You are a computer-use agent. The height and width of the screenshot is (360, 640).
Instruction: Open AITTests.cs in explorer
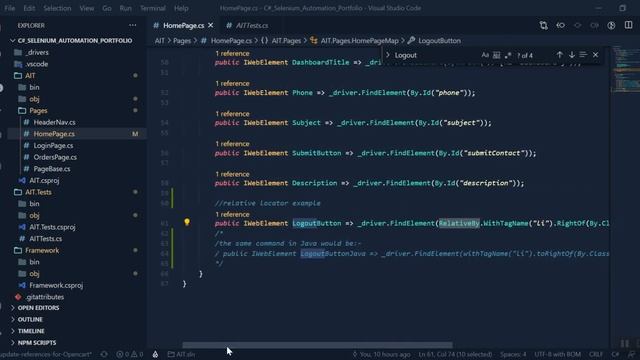[45, 239]
